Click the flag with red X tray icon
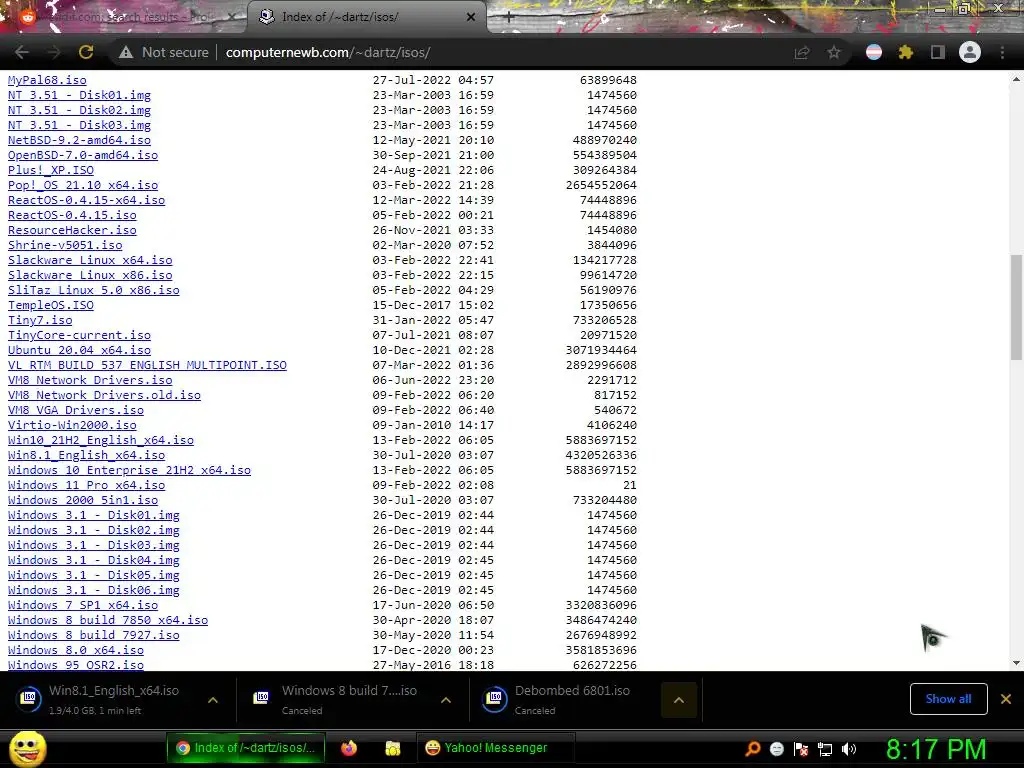Viewport: 1024px width, 768px height. tap(801, 749)
